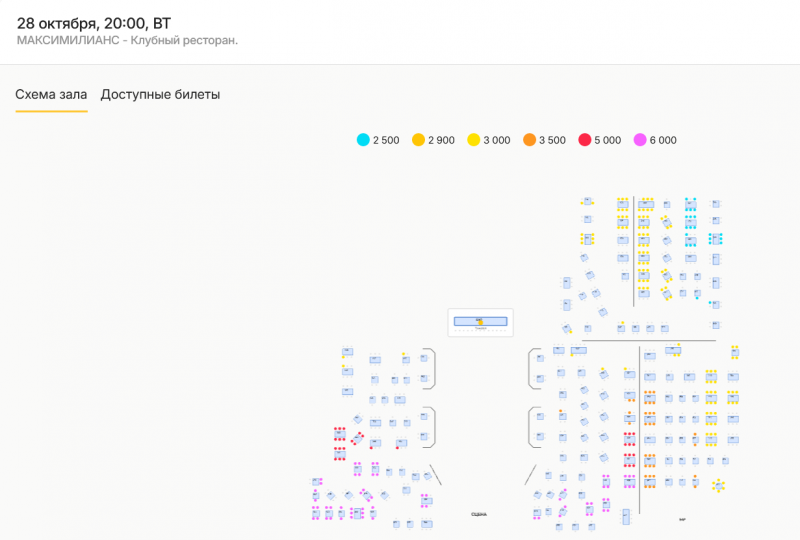
Task: Select the central bar counter table
Action: pos(480,322)
